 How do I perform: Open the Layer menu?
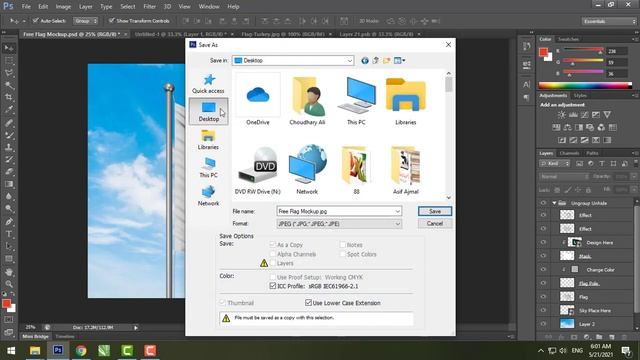85,7
